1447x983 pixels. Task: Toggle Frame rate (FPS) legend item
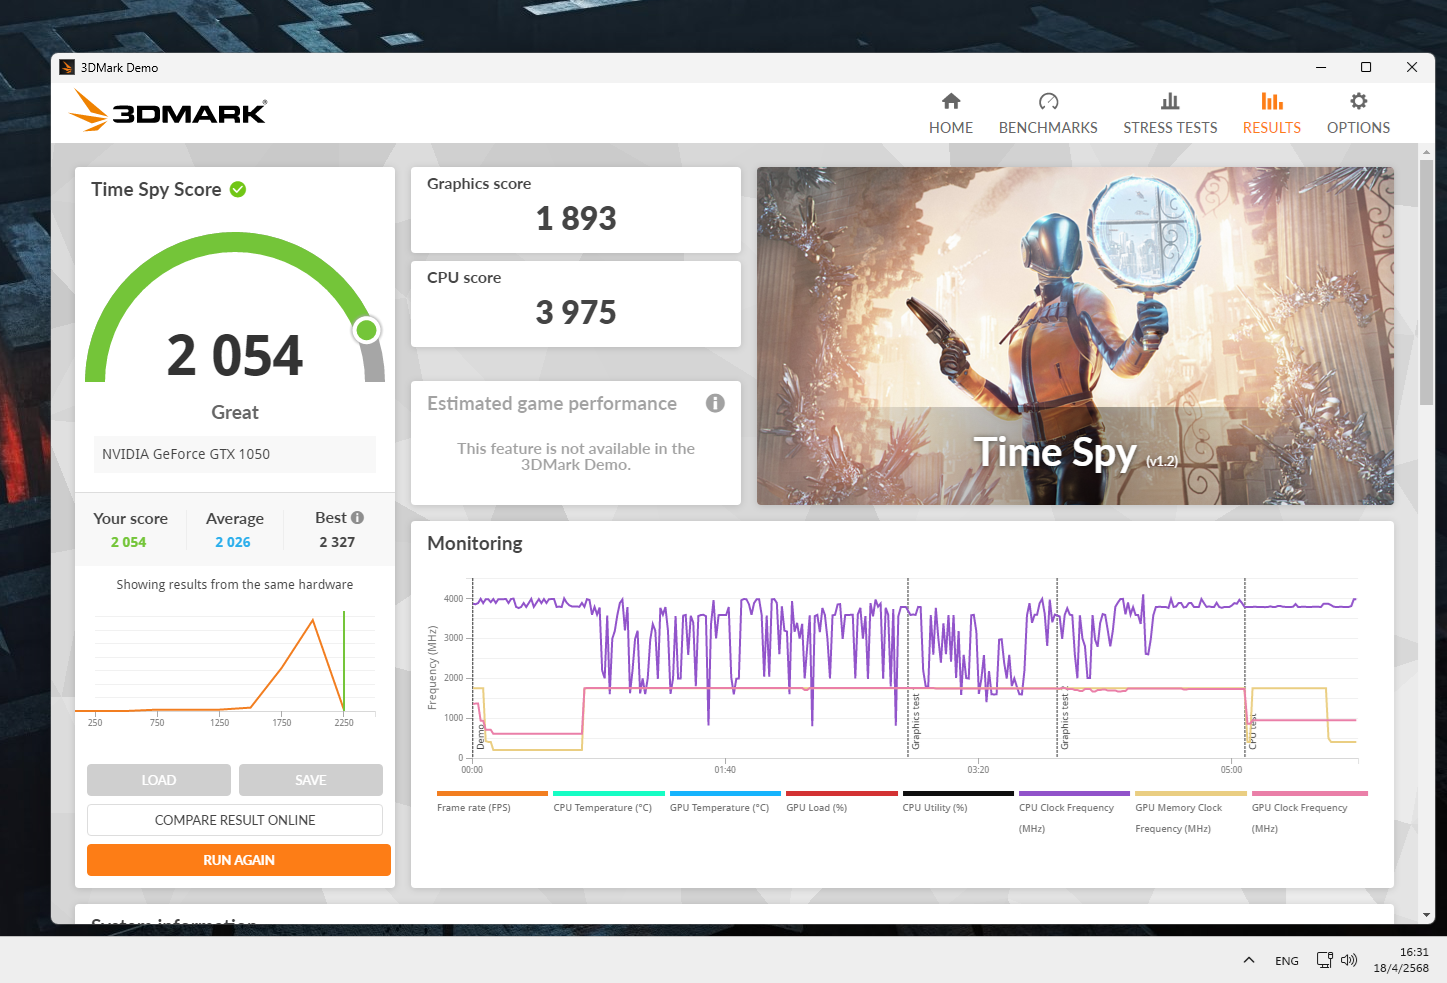coord(492,803)
